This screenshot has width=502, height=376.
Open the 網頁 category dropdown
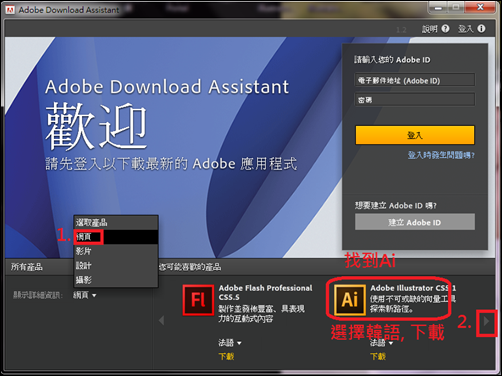(x=85, y=295)
